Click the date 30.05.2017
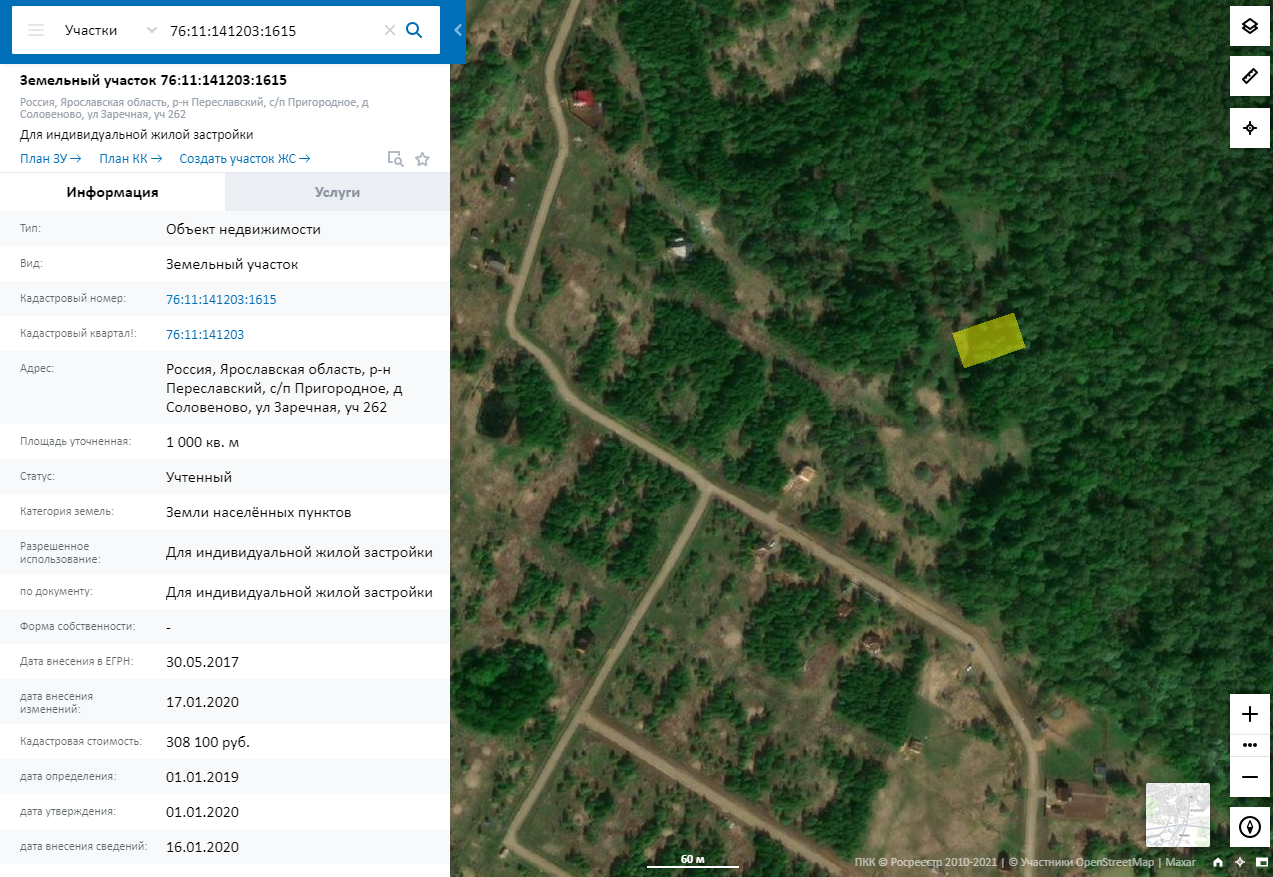Image resolution: width=1273 pixels, height=877 pixels. [x=203, y=662]
